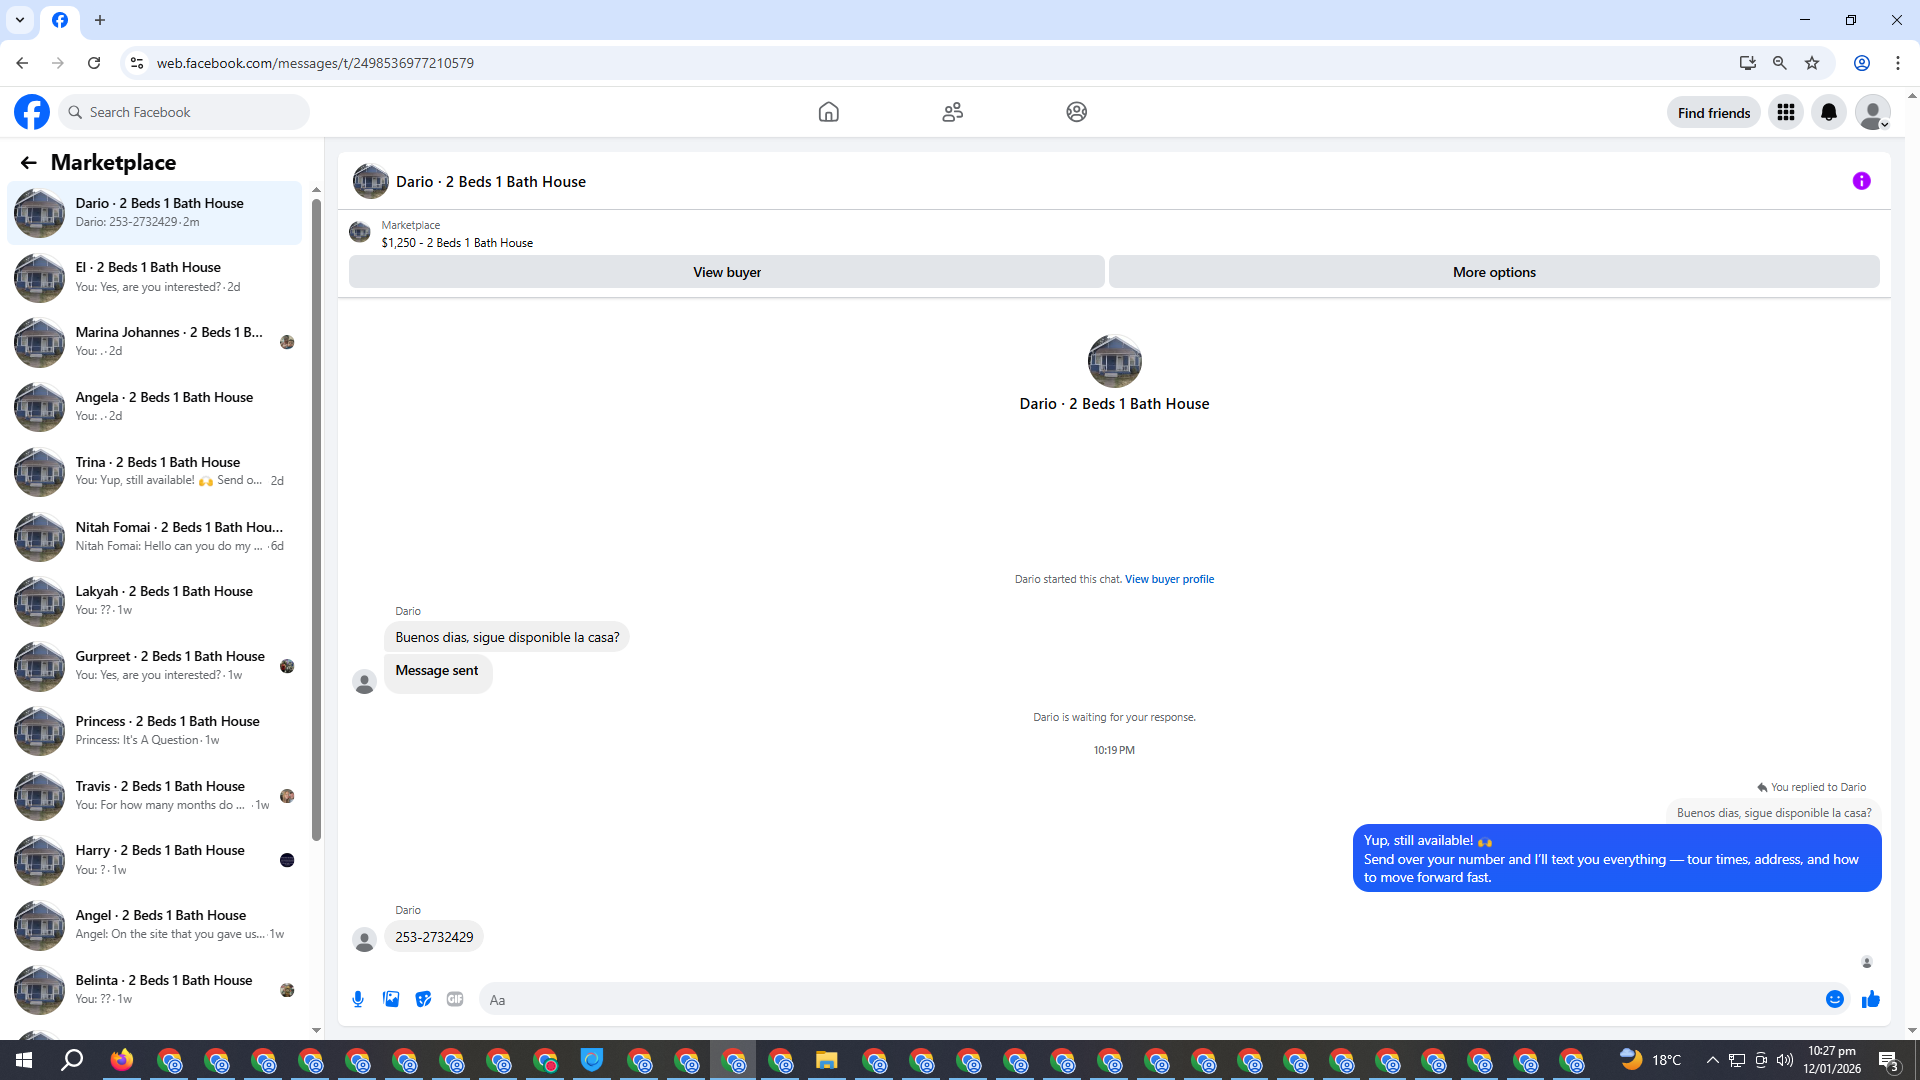Expand the account profile menu
The width and height of the screenshot is (1920, 1080).
click(1872, 112)
